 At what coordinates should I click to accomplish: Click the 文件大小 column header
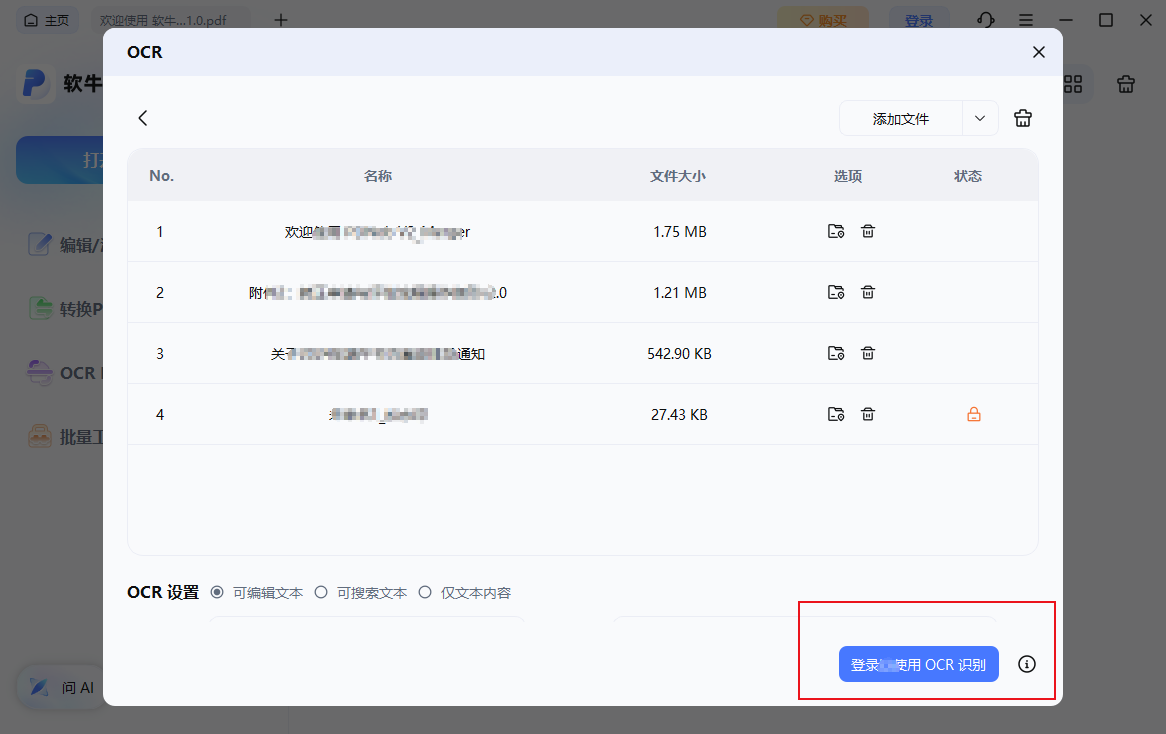click(677, 176)
